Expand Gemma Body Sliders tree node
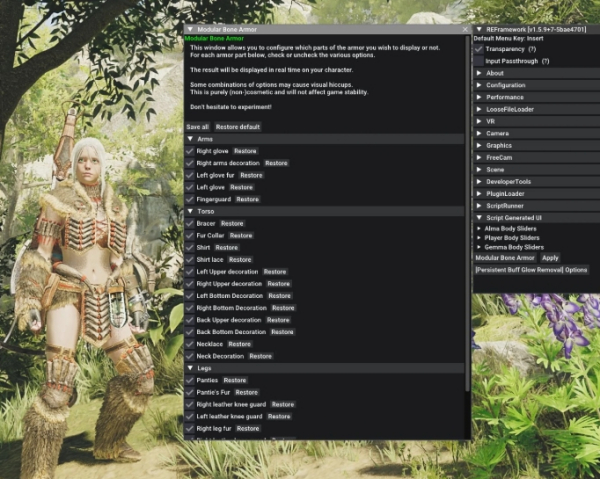The width and height of the screenshot is (600, 479). click(x=479, y=247)
